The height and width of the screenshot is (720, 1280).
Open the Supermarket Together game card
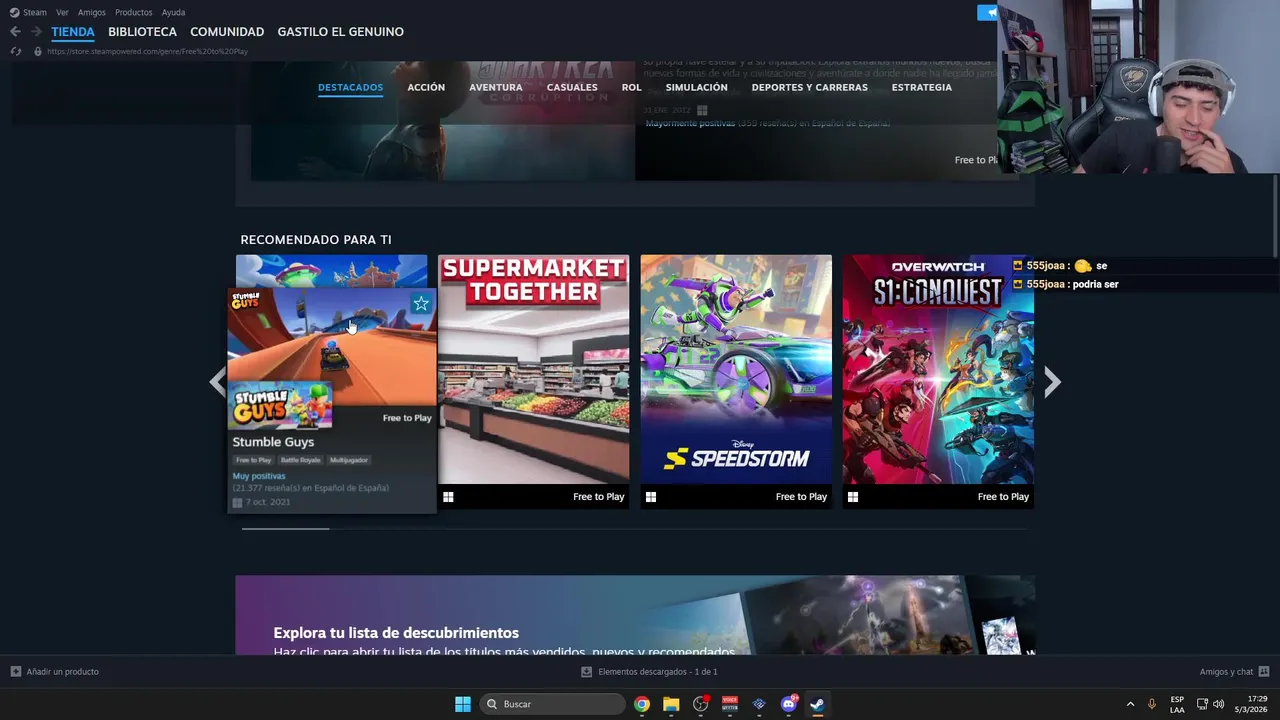pos(534,381)
